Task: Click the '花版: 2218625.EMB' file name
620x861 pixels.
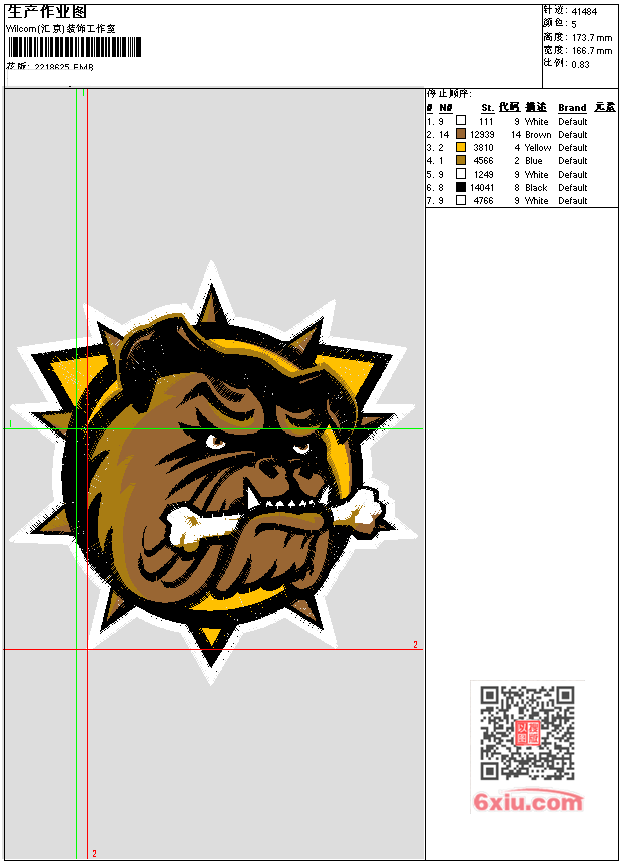Action: click(x=50, y=67)
